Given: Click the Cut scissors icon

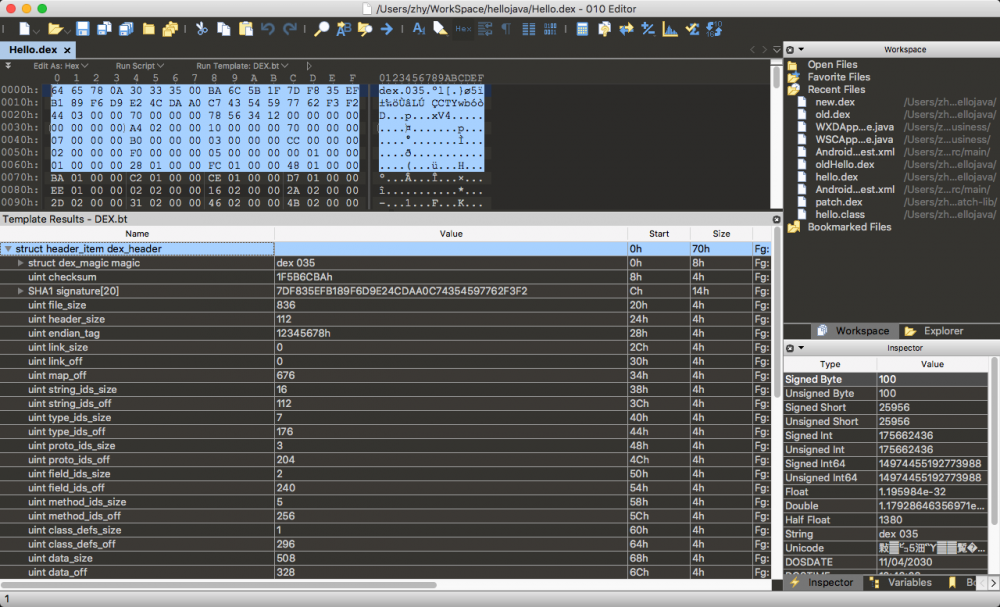Looking at the screenshot, I should click(201, 29).
